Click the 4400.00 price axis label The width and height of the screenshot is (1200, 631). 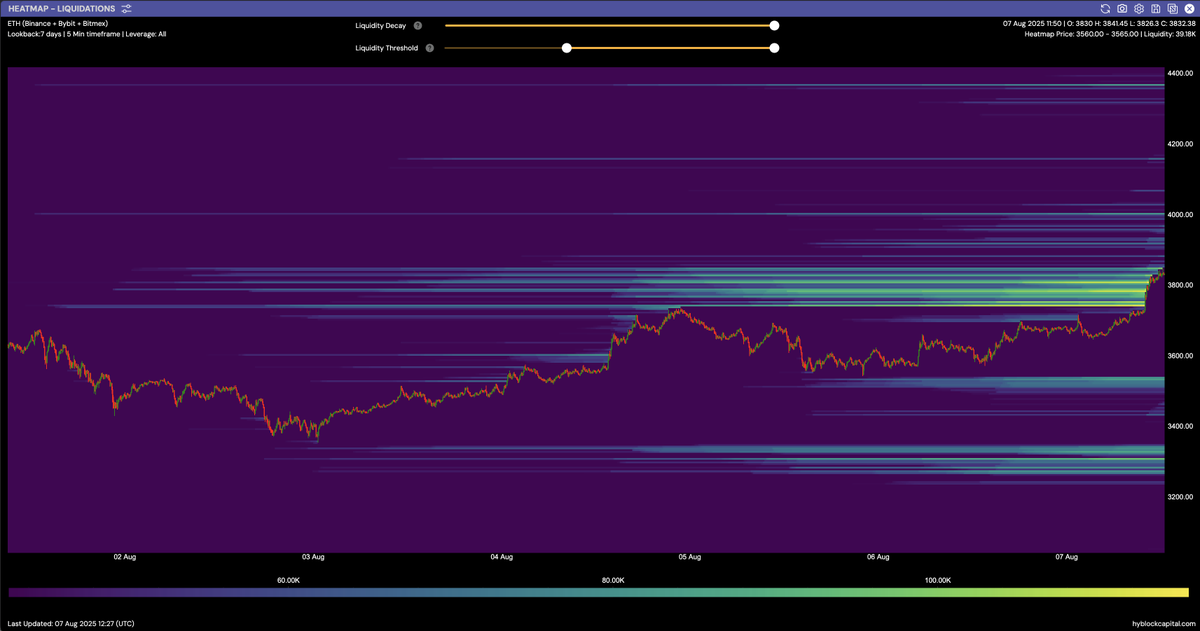point(1180,74)
